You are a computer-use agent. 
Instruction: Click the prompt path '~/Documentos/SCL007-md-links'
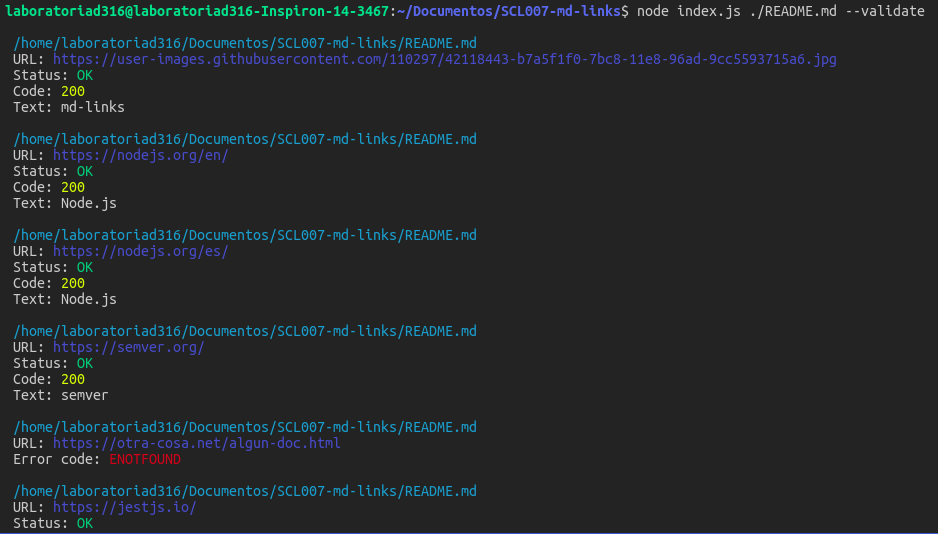(x=508, y=11)
